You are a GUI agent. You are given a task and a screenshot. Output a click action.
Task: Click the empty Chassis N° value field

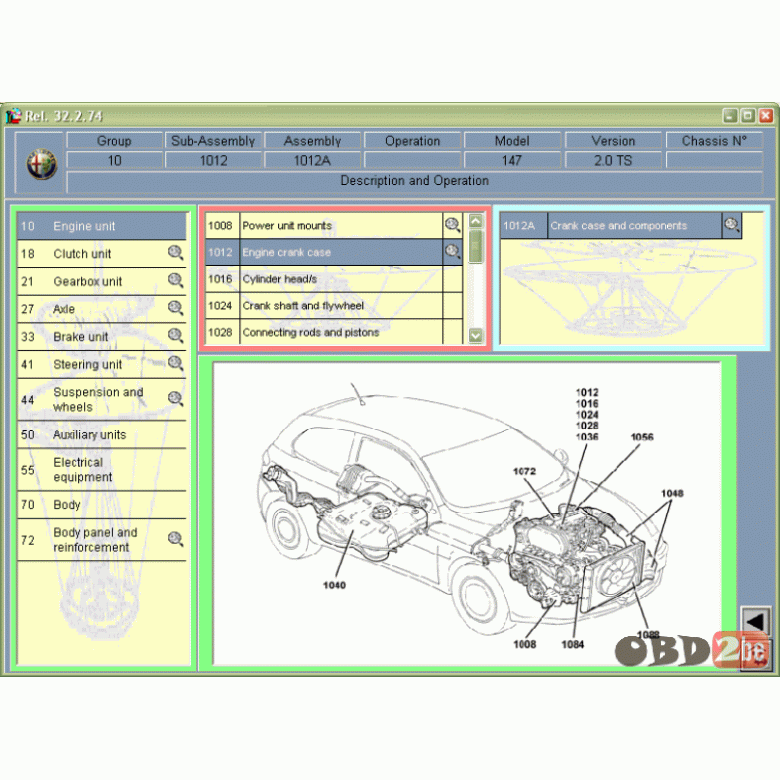714,160
